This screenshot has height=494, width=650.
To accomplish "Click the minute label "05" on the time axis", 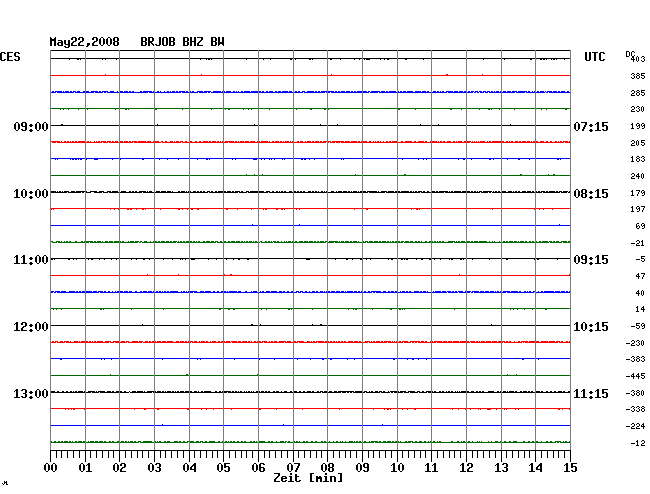I will point(223,467).
